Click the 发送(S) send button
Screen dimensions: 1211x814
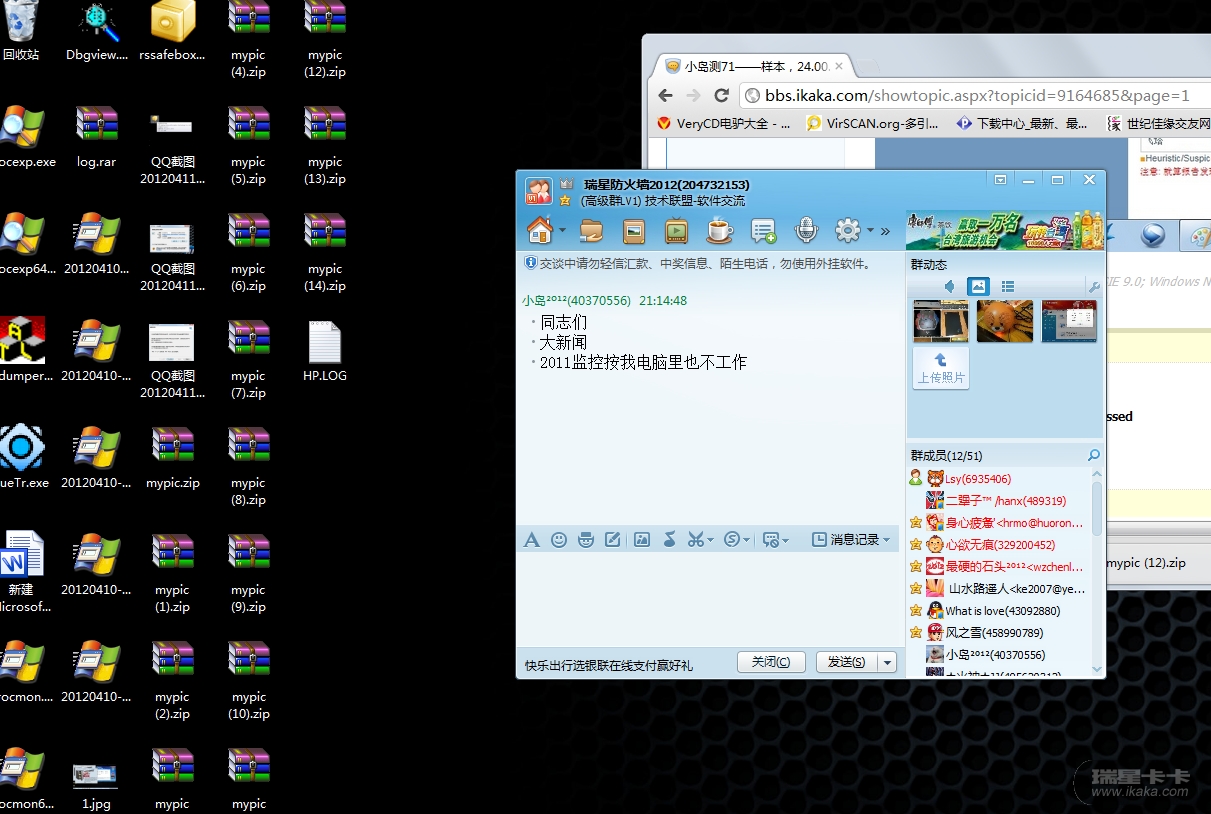846,662
